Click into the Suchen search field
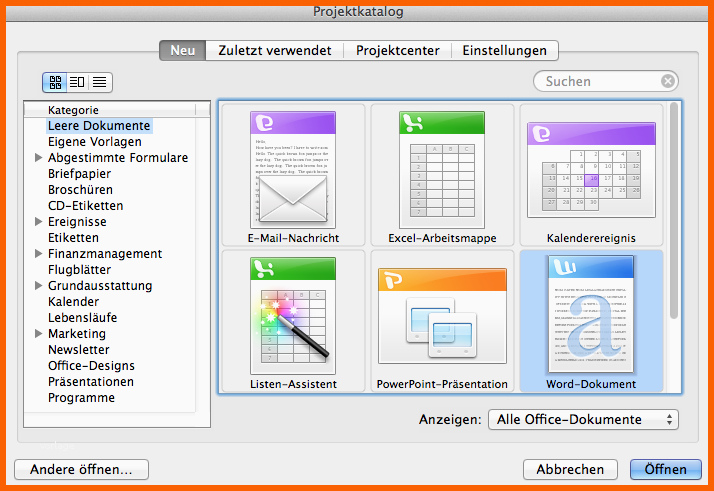Screen dimensions: 714x491 click(x=595, y=82)
